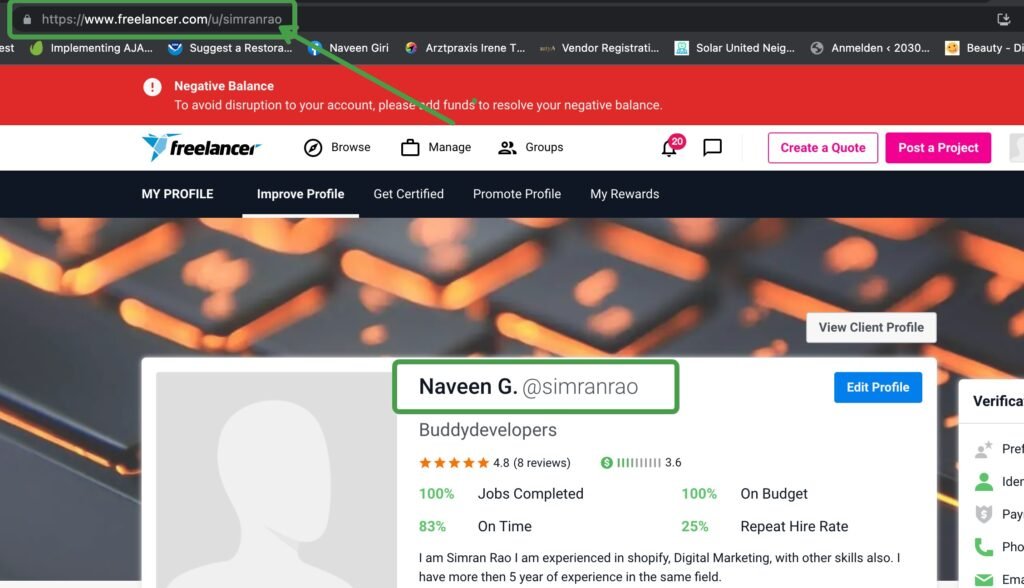Open the Promote Profile tab
Screen dimensions: 1024x588
point(517,194)
